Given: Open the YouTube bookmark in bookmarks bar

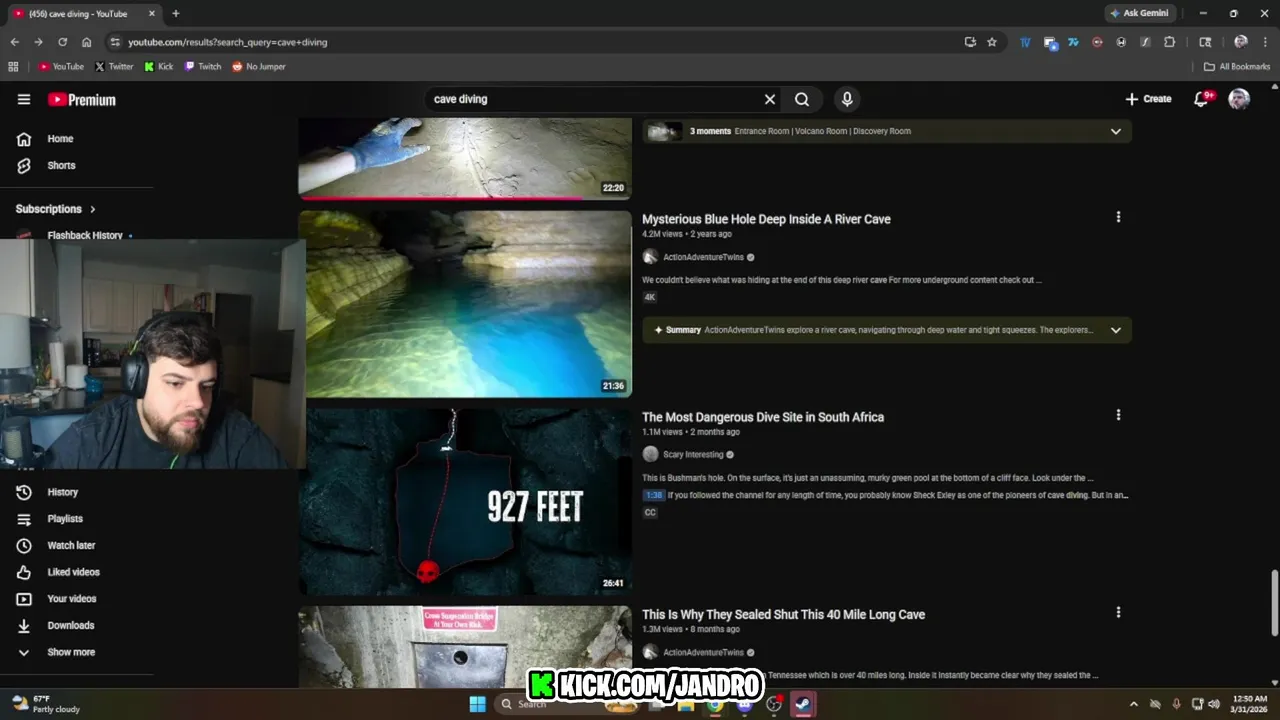Looking at the screenshot, I should point(61,67).
